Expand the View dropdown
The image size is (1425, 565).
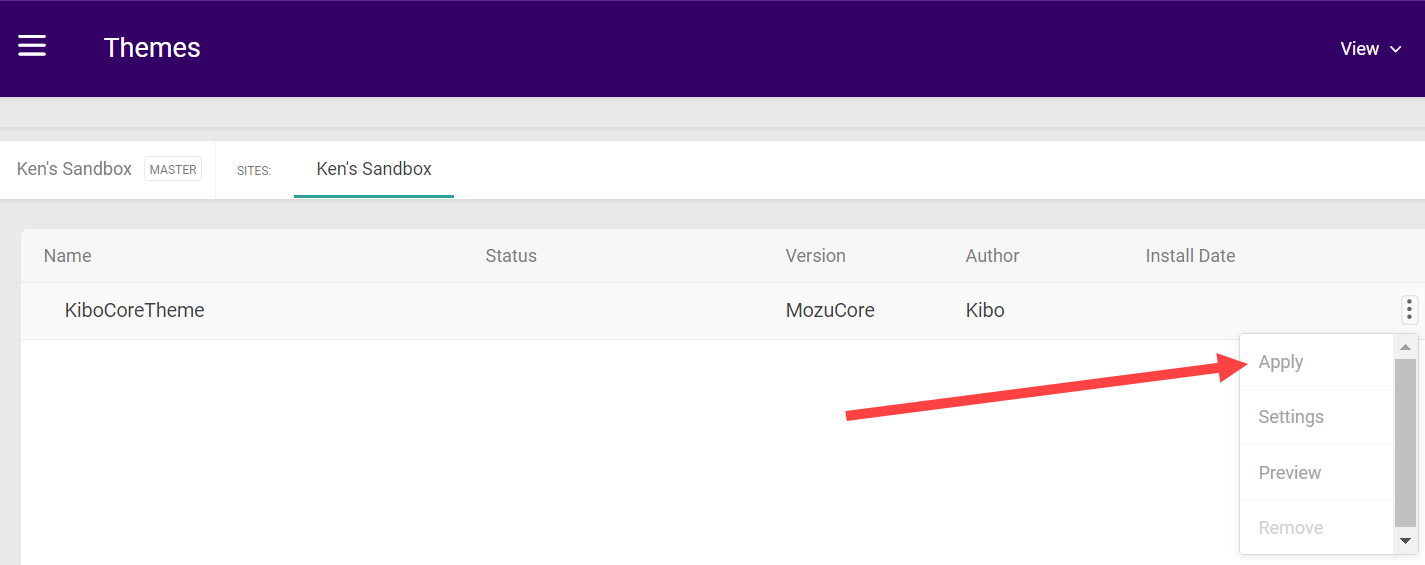(x=1371, y=48)
